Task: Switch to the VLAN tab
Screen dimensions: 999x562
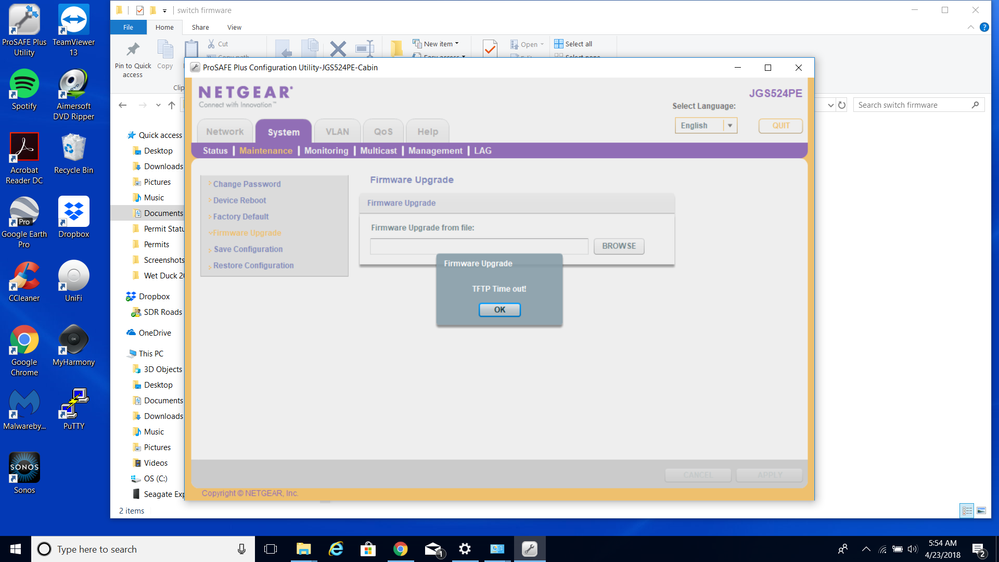Action: tap(337, 131)
